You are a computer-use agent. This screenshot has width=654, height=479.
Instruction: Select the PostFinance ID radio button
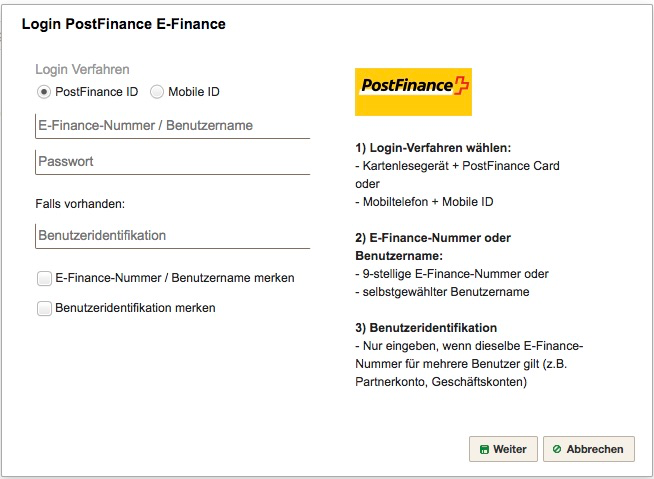coord(44,92)
